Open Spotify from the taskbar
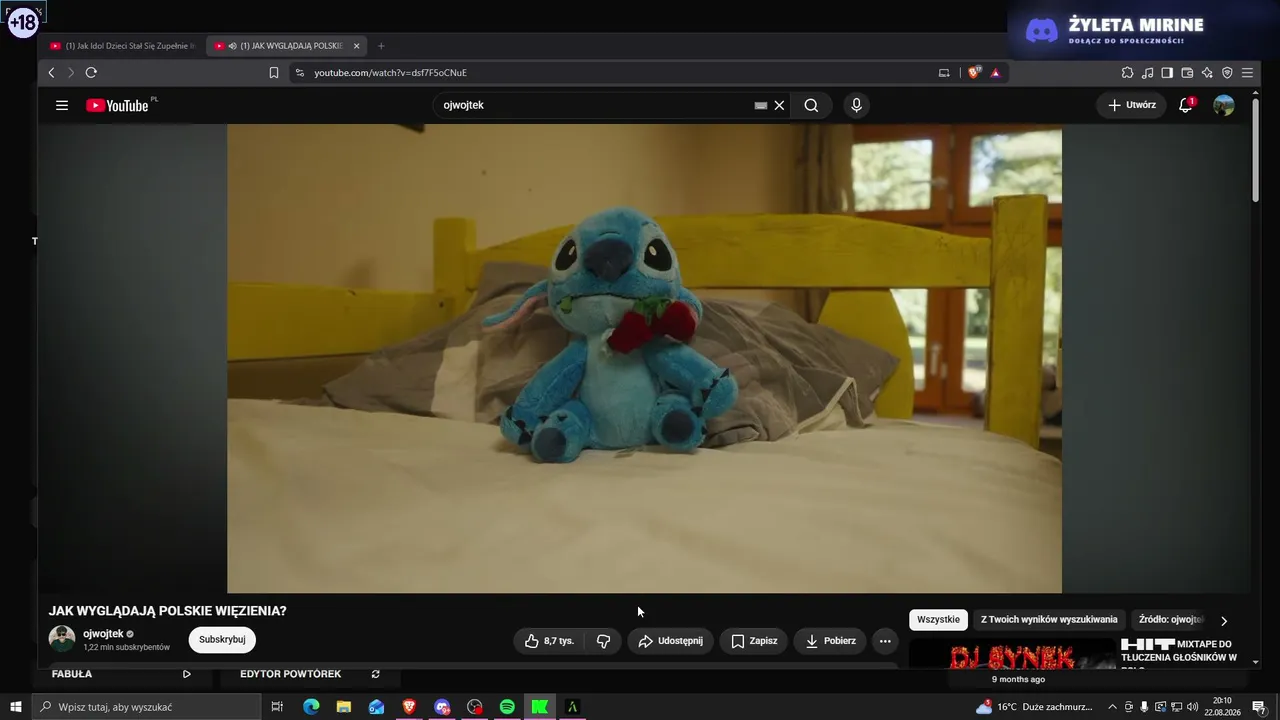Image resolution: width=1280 pixels, height=720 pixels. click(x=507, y=707)
